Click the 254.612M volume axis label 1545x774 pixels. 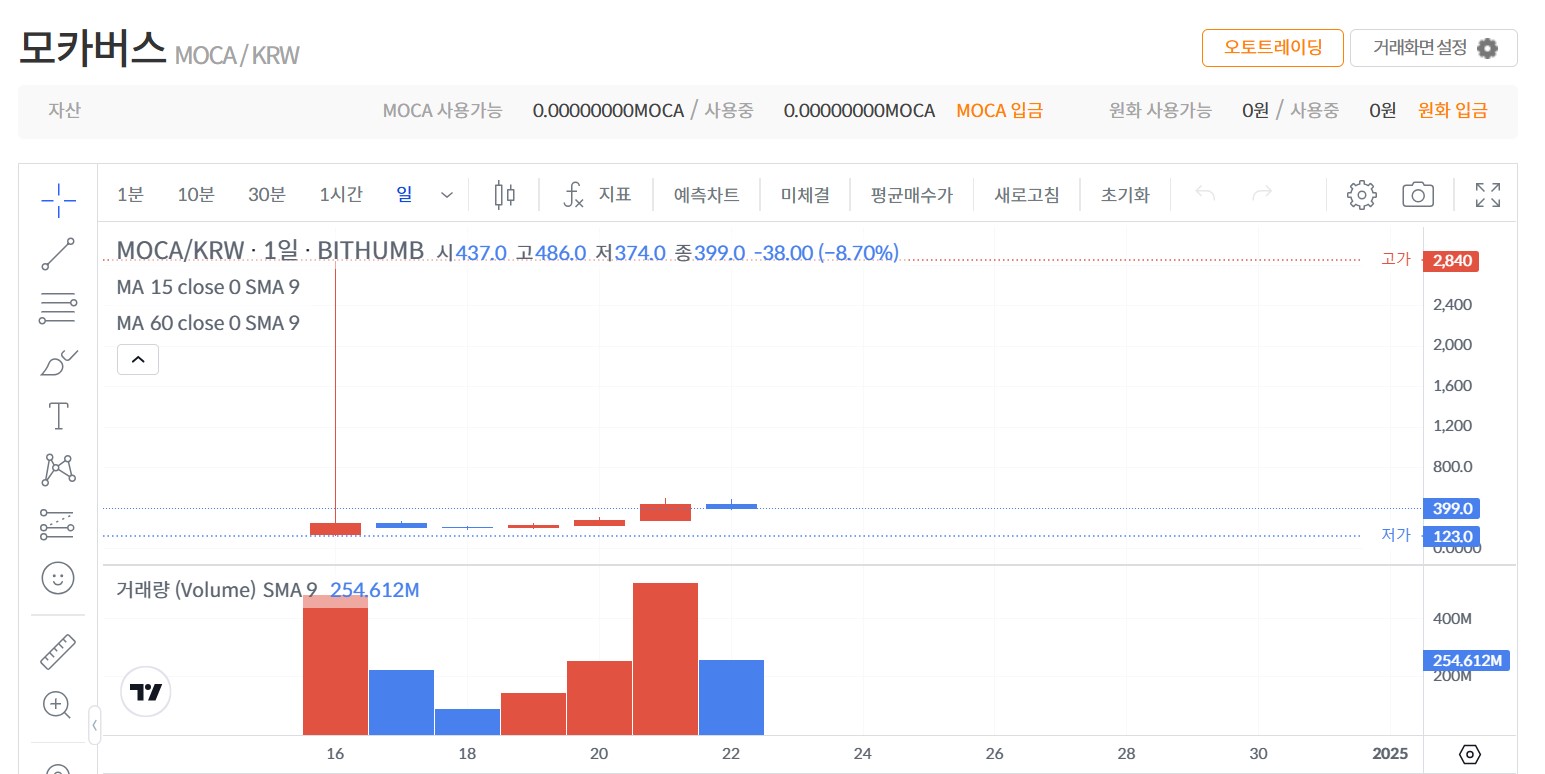click(x=1466, y=660)
